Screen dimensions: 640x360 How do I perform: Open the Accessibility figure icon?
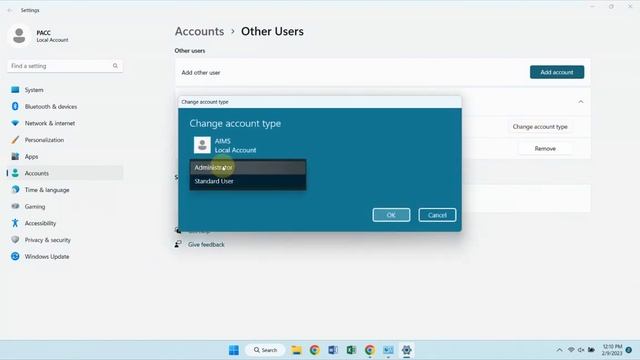[x=15, y=223]
